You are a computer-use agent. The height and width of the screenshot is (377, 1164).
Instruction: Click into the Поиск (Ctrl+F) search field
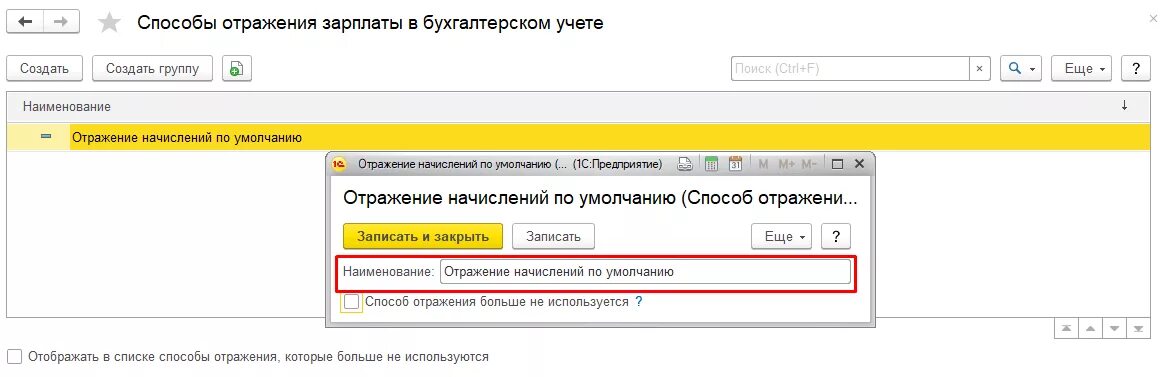(x=850, y=68)
